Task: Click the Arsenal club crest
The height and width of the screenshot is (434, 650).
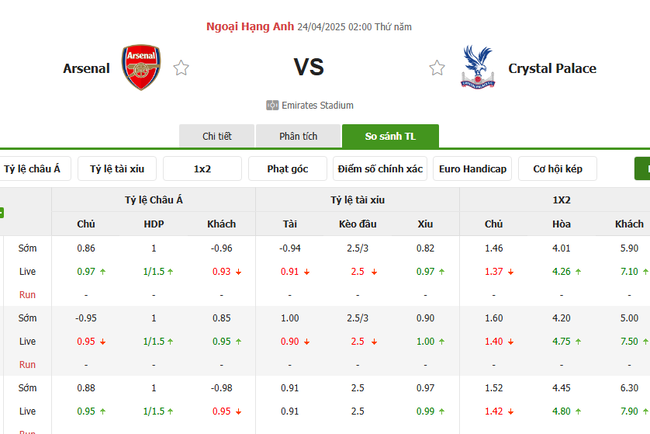Action: (140, 68)
